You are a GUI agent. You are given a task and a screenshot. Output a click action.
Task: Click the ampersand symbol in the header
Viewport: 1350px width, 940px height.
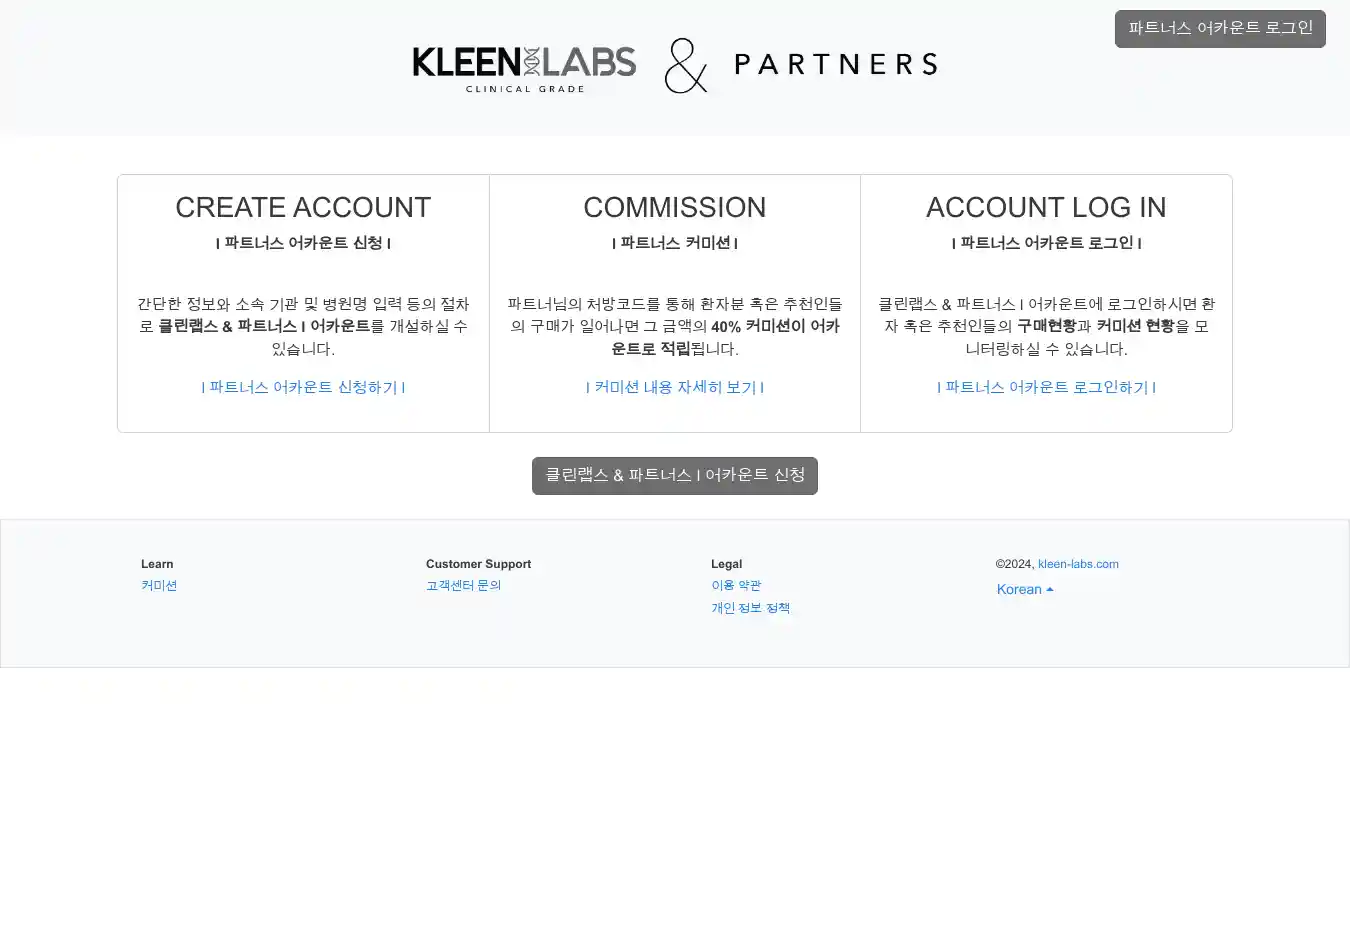point(686,66)
